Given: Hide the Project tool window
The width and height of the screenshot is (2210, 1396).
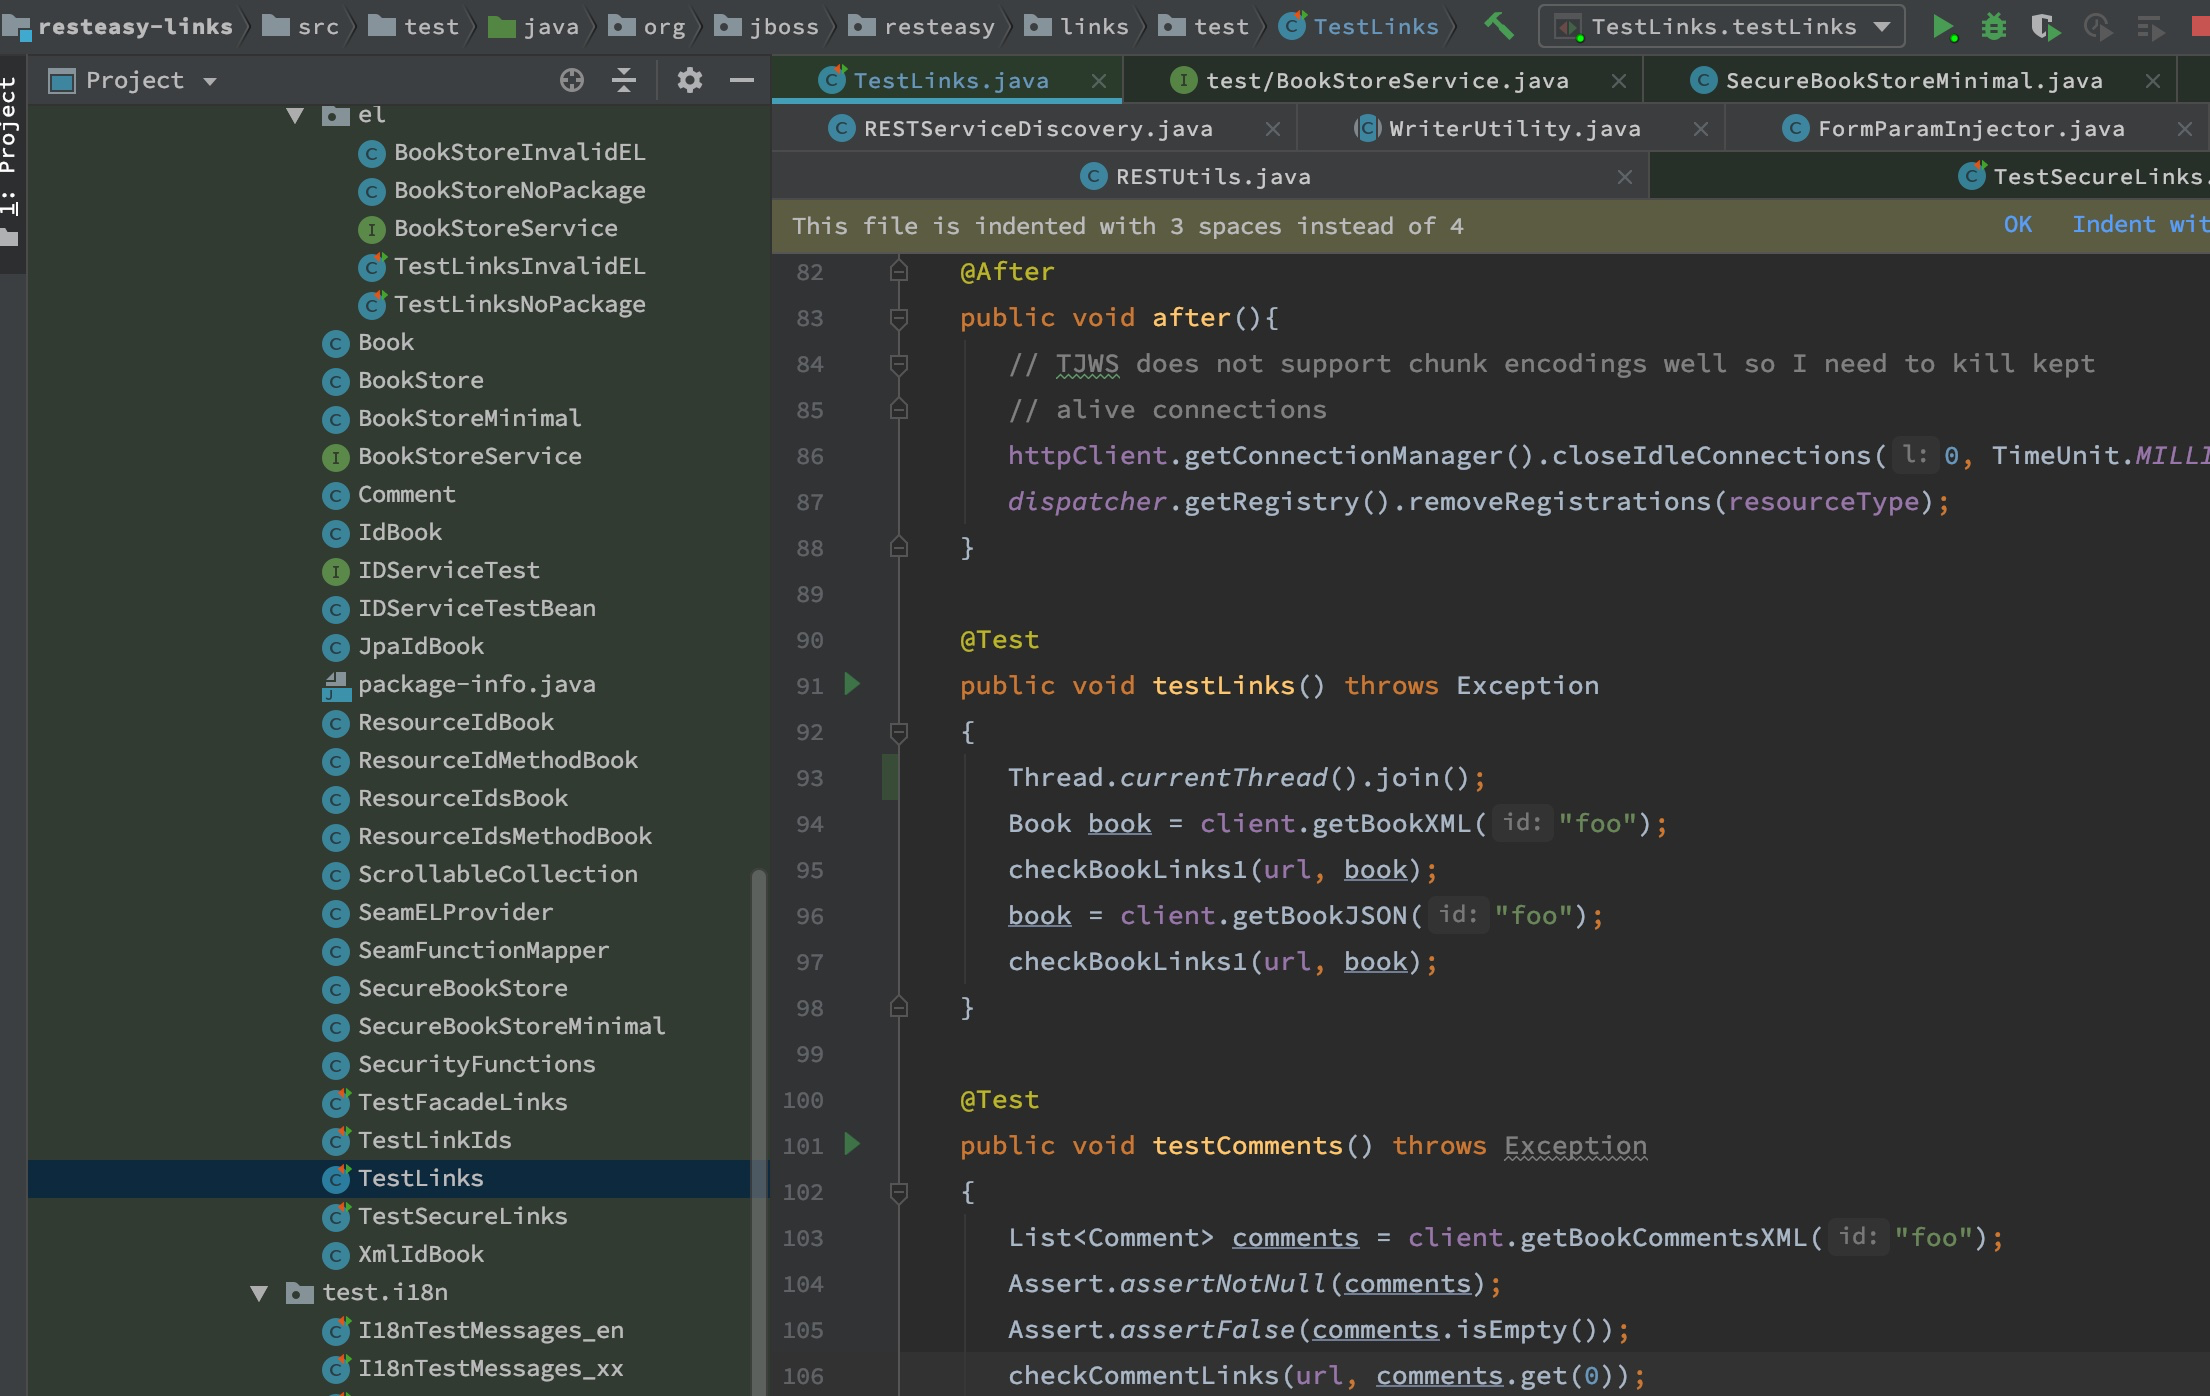Looking at the screenshot, I should [741, 80].
